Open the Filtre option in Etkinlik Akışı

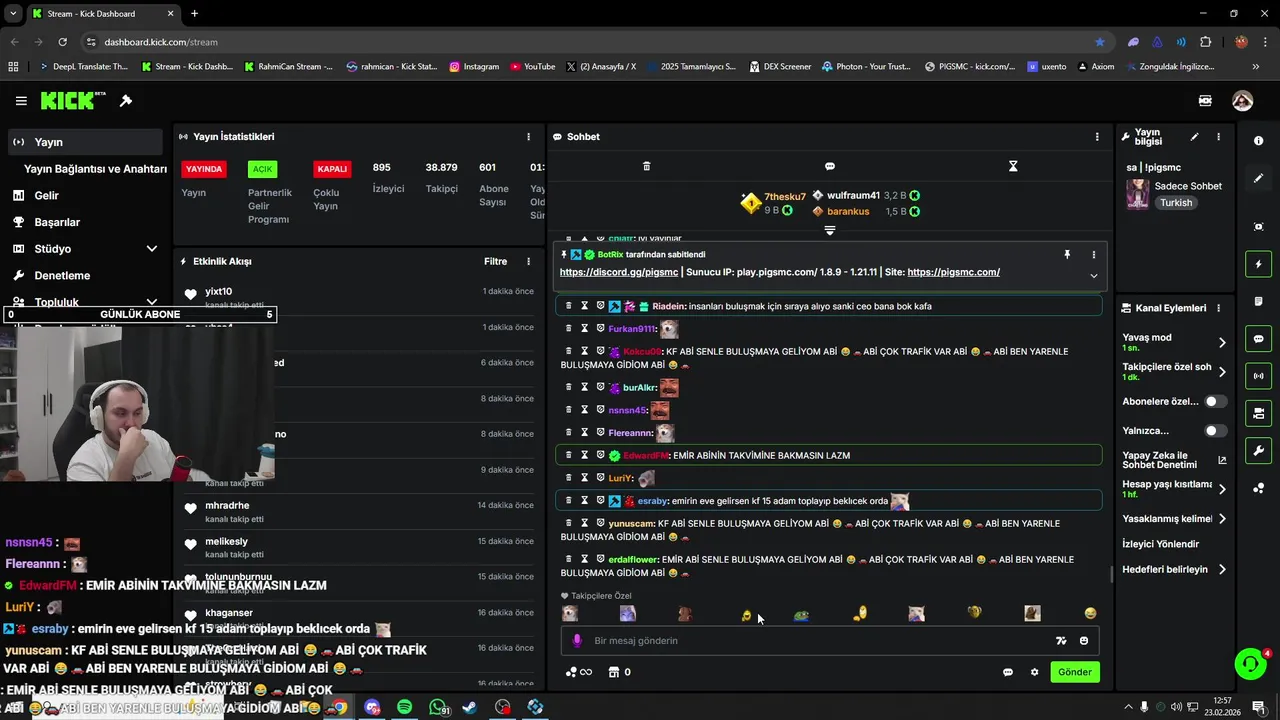point(496,262)
